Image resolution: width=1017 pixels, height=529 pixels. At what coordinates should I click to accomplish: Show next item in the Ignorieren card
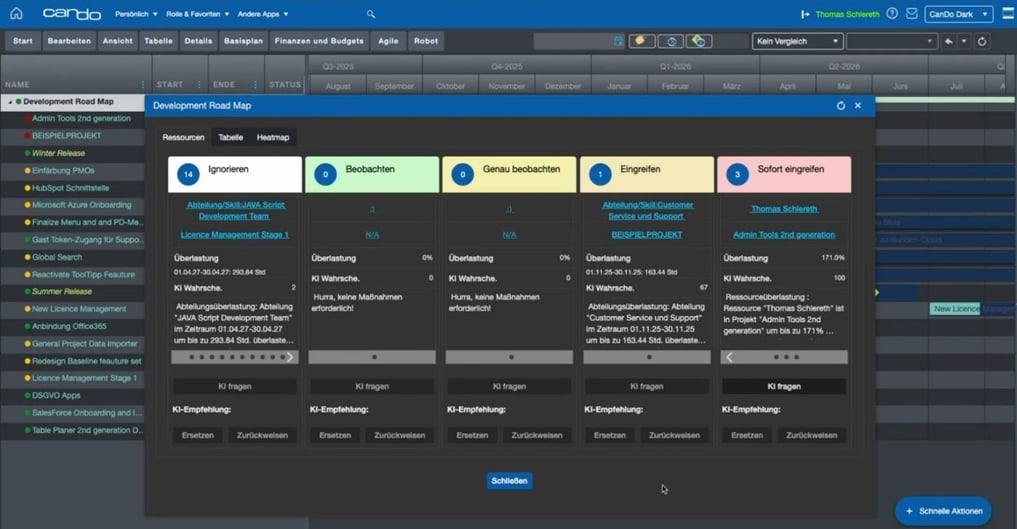(x=290, y=357)
